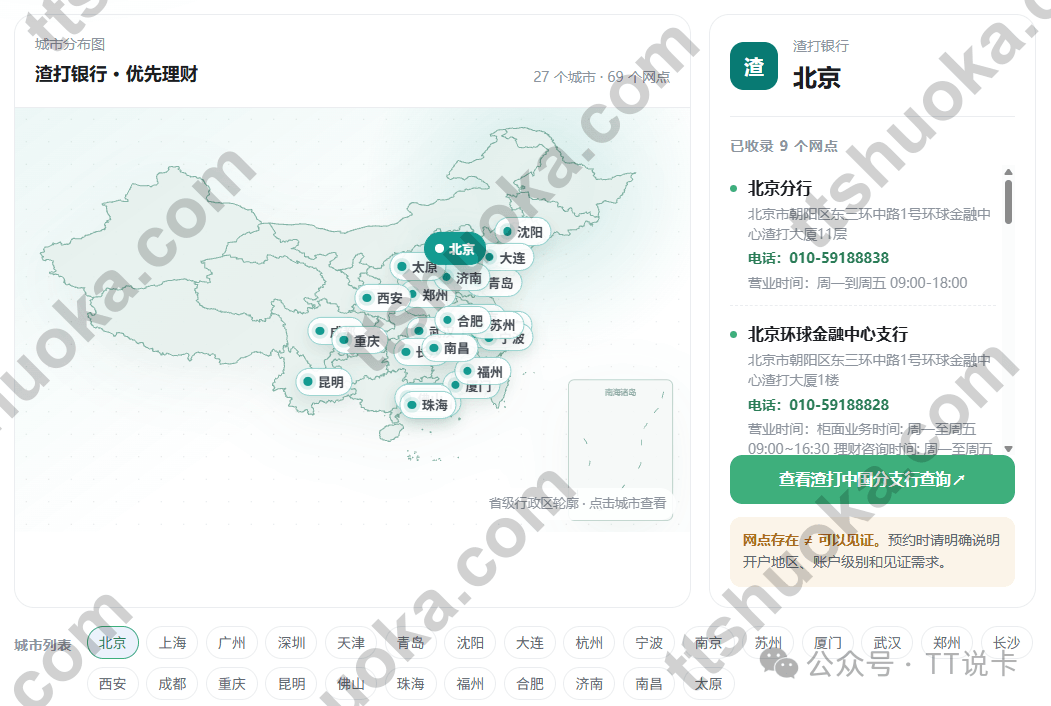Click the 合肥 map marker

462,320
